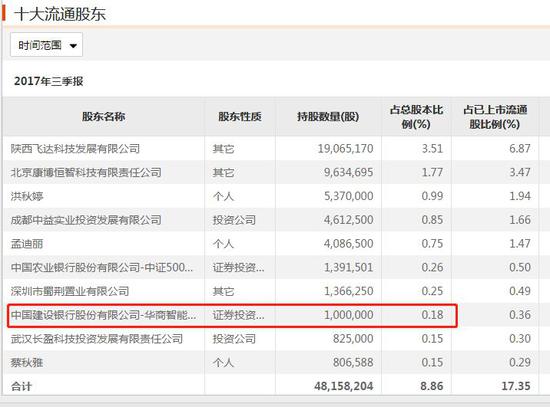Click total capital ratio 0.85
The image size is (550, 407).
point(432,220)
